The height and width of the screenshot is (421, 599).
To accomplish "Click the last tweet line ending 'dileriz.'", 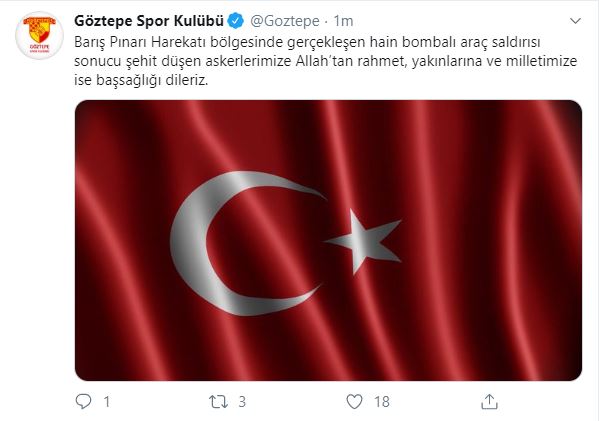I will 141,80.
